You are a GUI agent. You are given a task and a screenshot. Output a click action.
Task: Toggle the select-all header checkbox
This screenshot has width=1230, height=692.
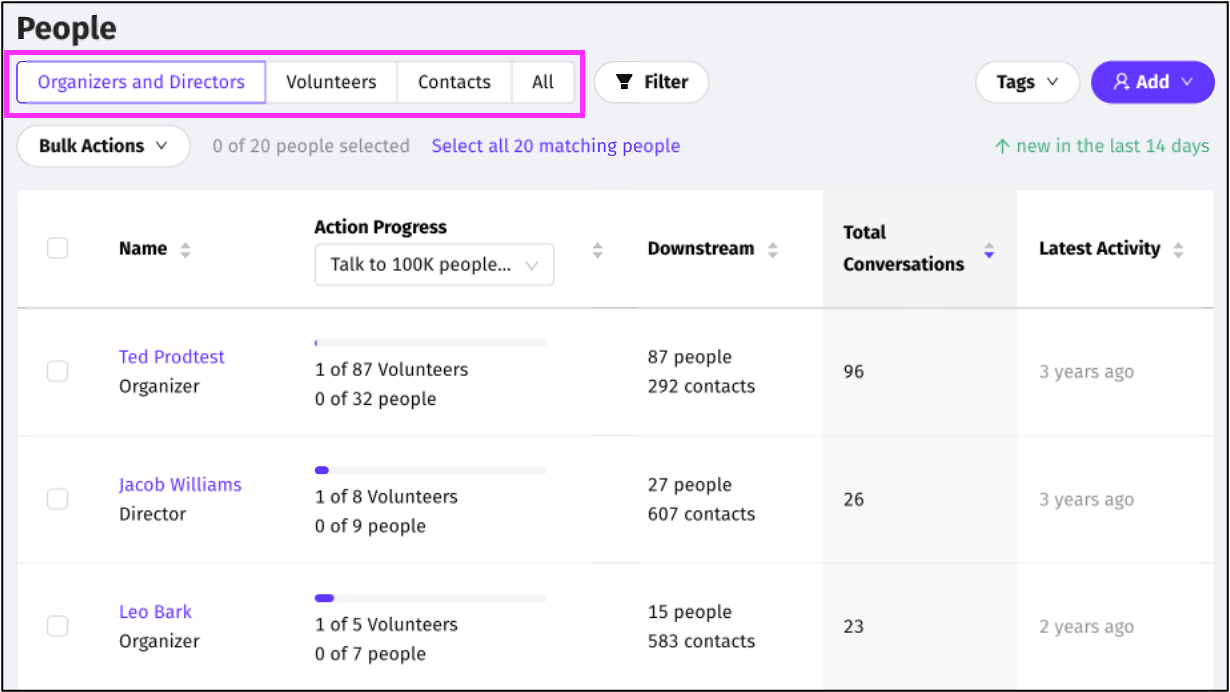tap(58, 248)
